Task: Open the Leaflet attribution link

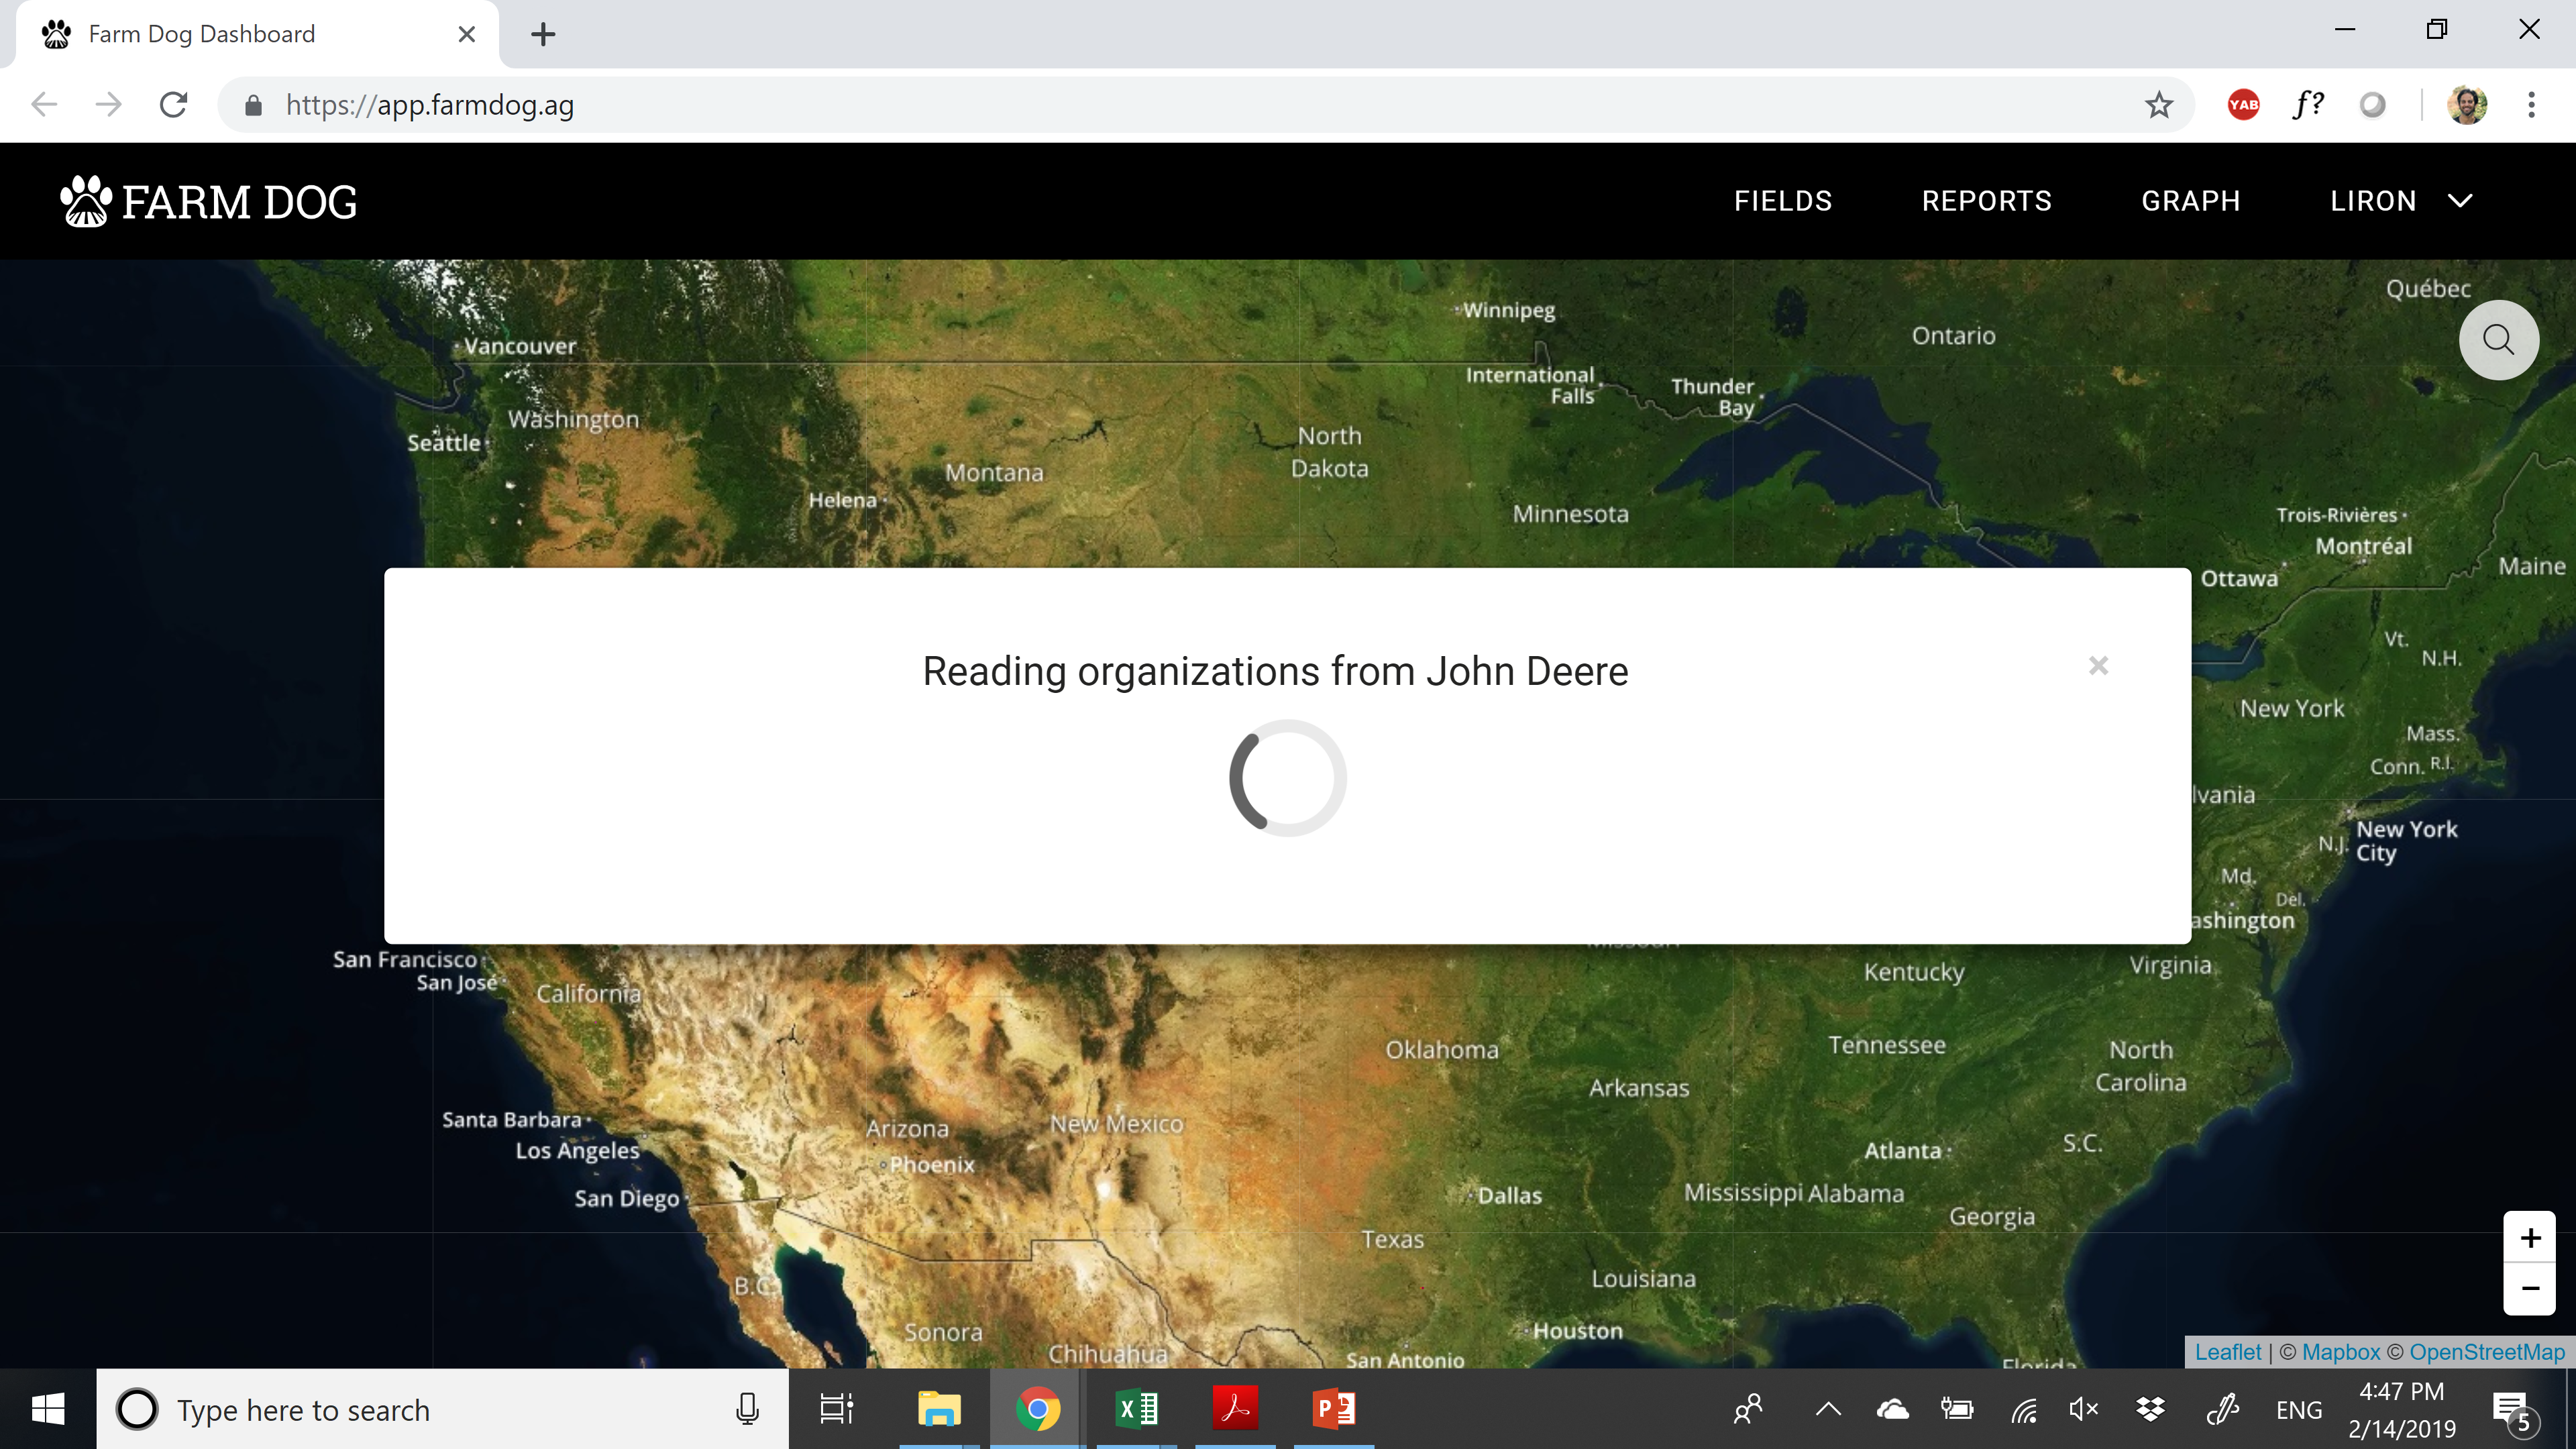Action: [x=2227, y=1352]
